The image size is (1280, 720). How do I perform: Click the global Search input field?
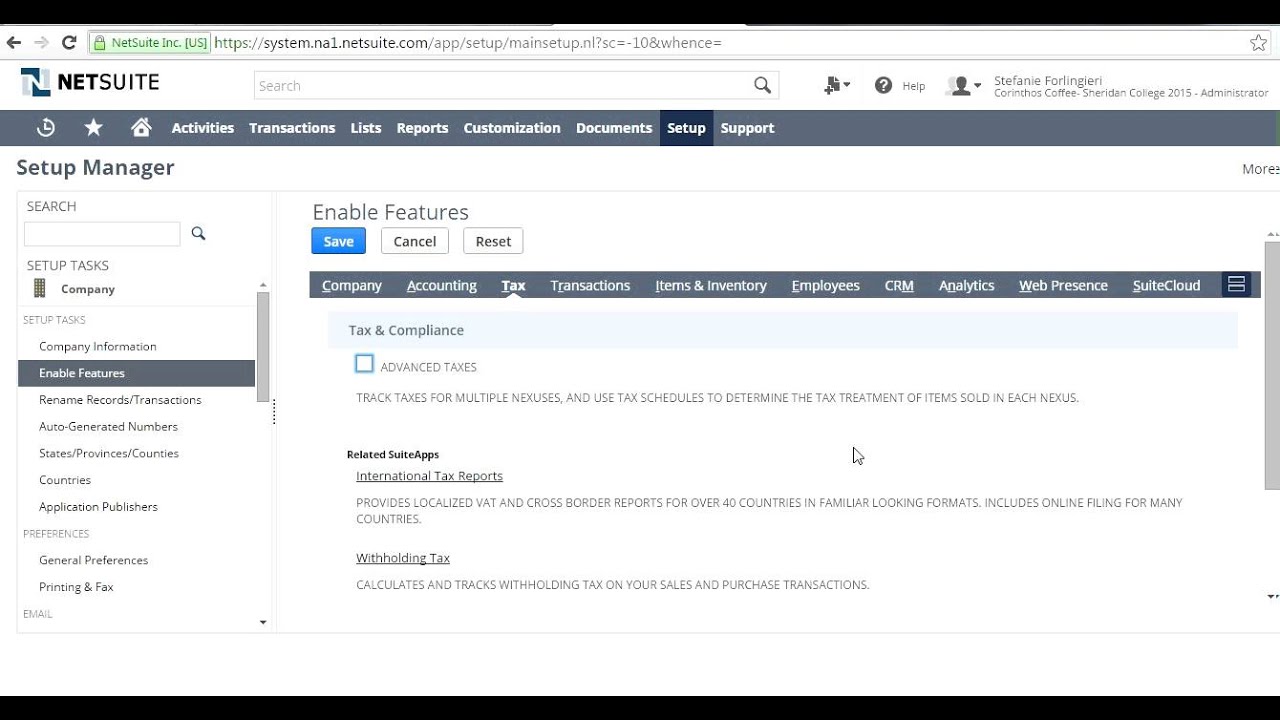pyautogui.click(x=503, y=86)
